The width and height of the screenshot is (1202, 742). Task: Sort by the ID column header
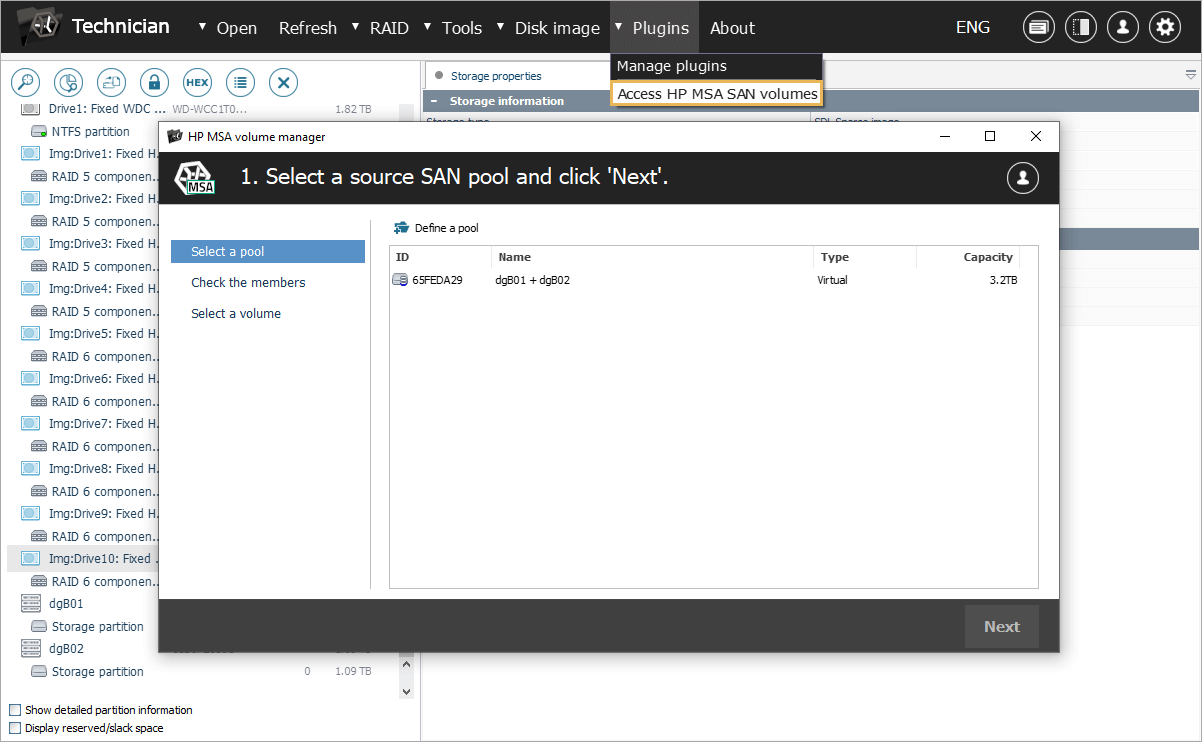[x=441, y=257]
